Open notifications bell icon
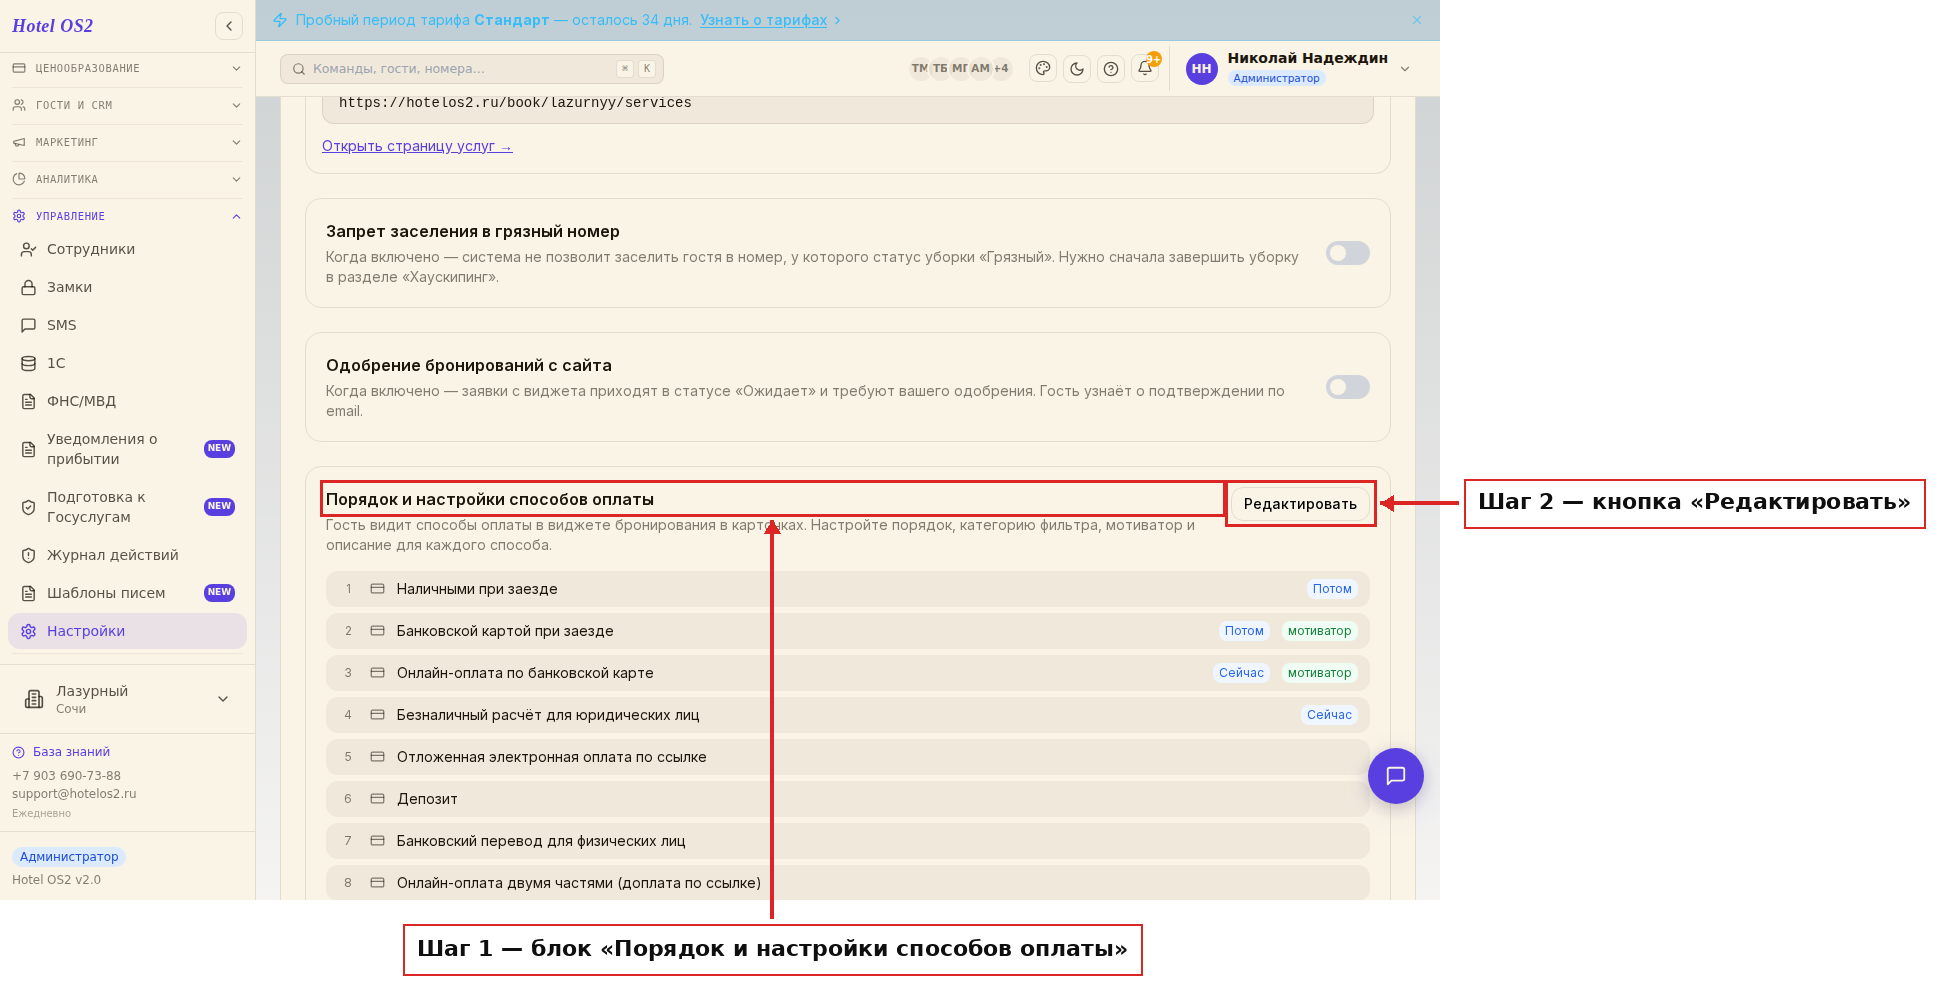Viewport: 1949px width, 999px height. click(x=1145, y=68)
